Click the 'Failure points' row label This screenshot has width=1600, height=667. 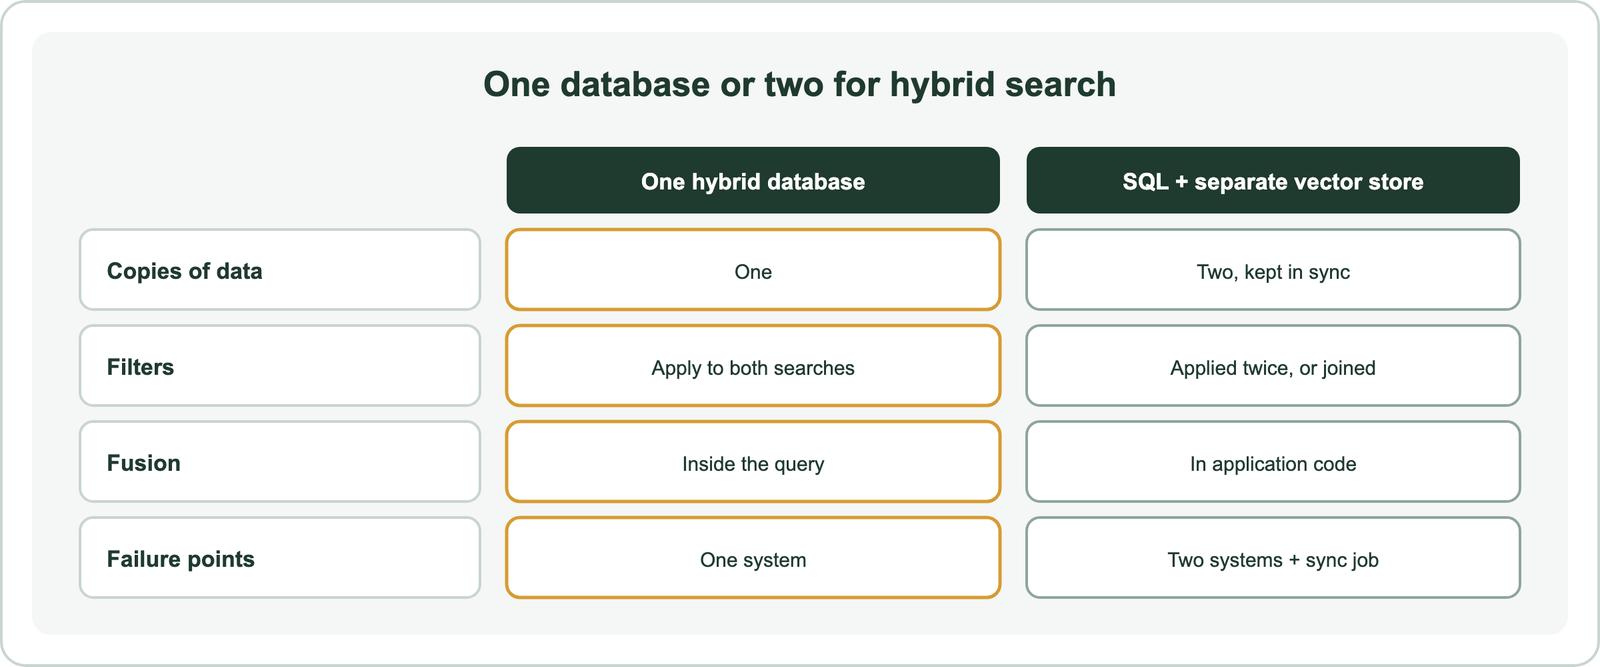point(280,558)
